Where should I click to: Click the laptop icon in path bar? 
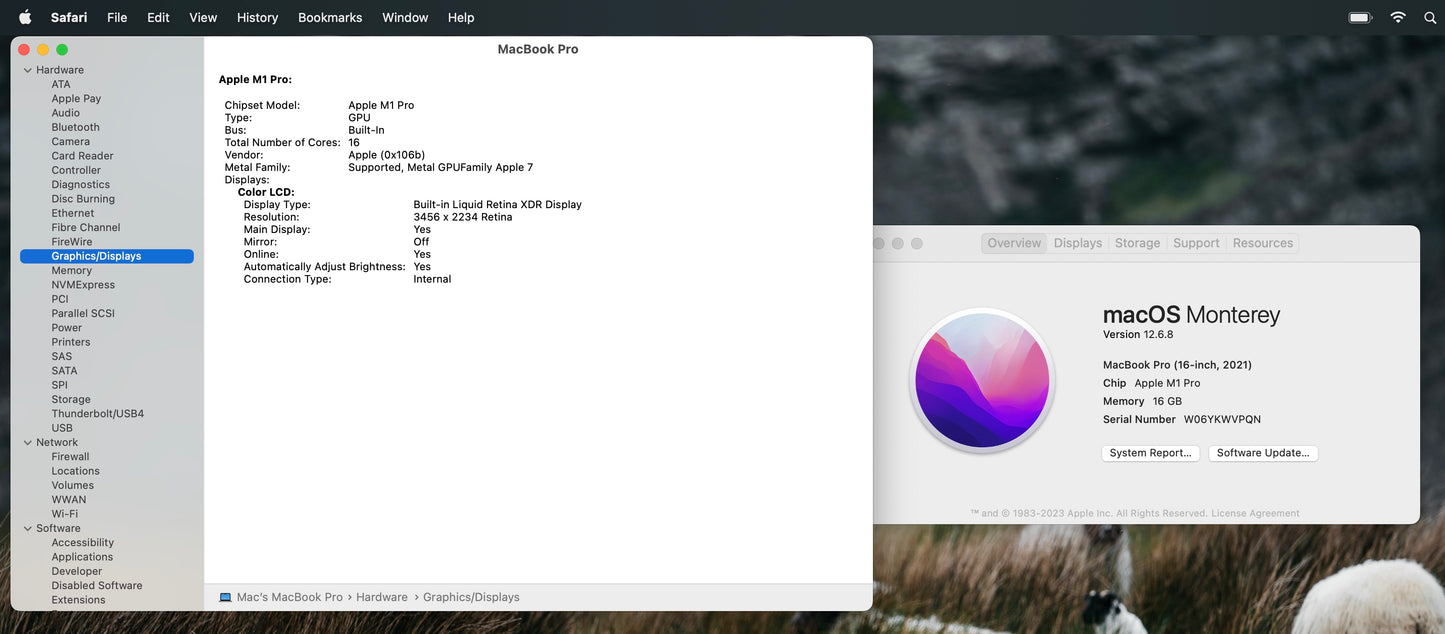tap(225, 597)
